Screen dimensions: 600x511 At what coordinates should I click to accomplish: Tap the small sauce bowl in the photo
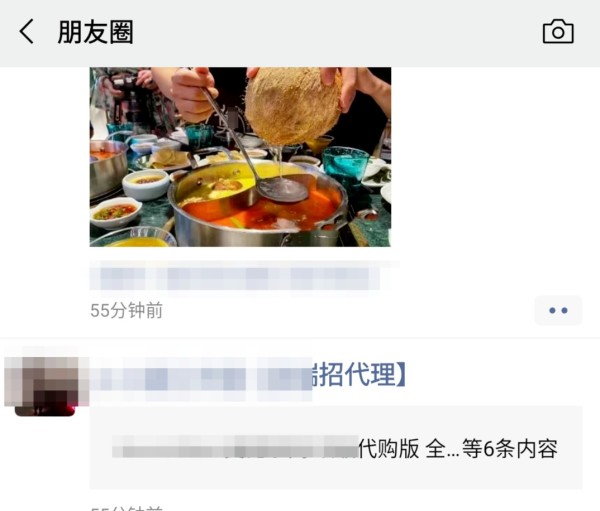[114, 213]
